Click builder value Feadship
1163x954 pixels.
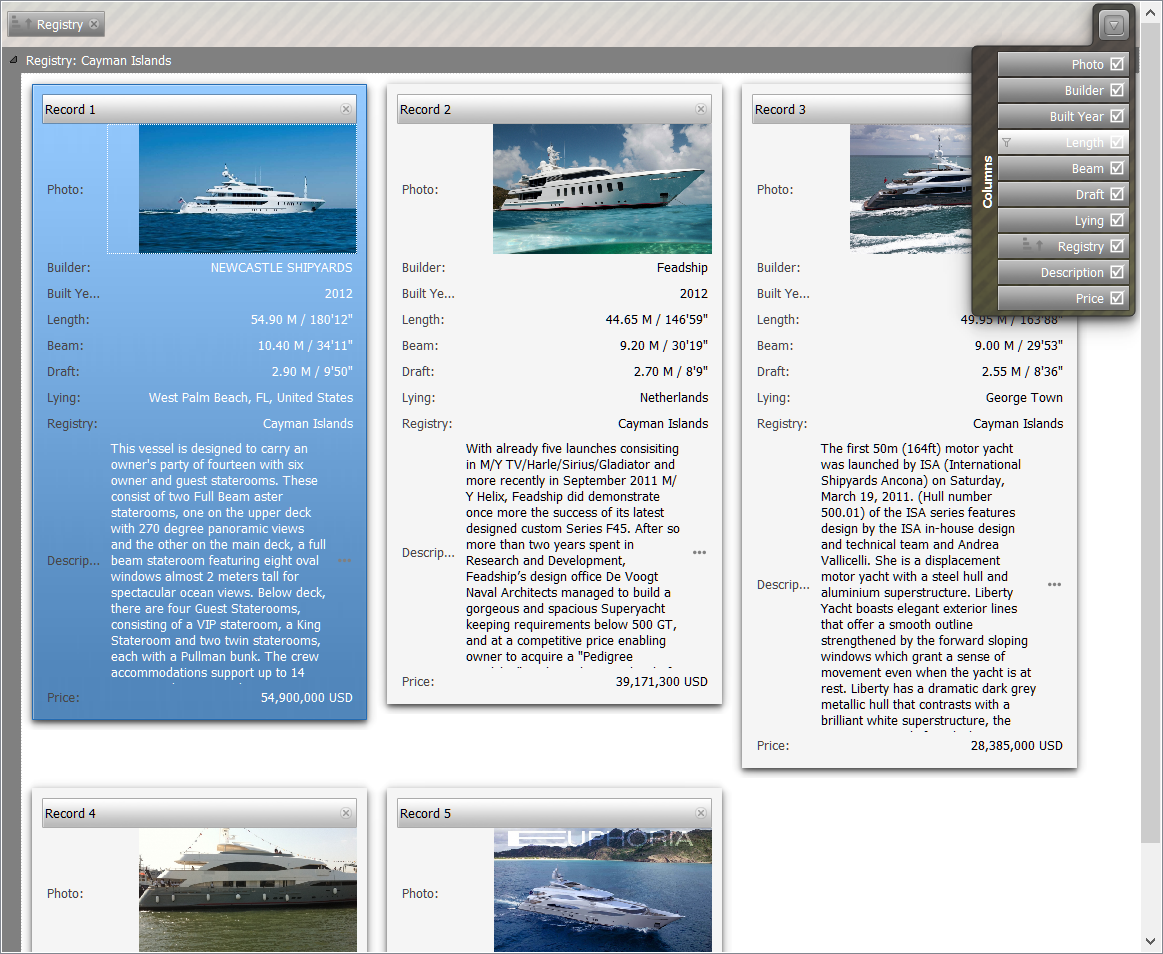pos(682,267)
